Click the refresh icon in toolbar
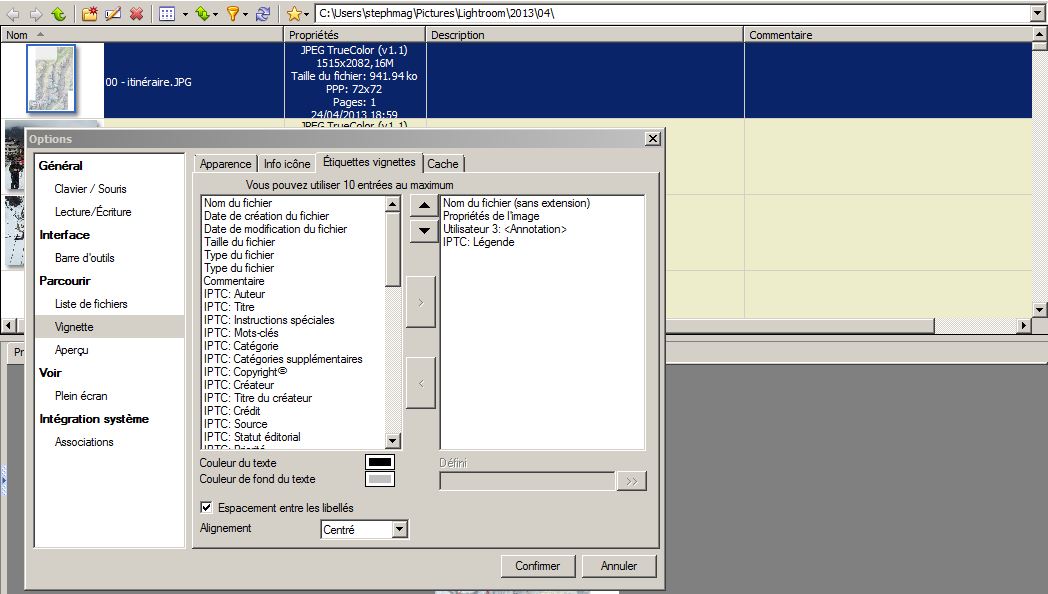 [x=263, y=14]
